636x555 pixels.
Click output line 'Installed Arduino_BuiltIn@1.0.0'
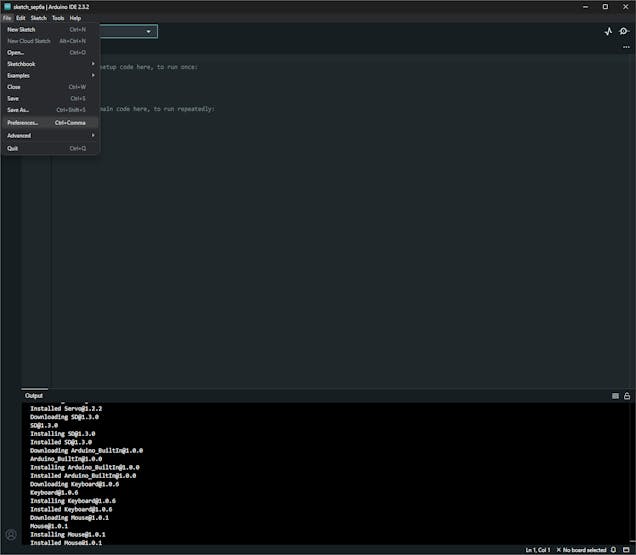click(x=83, y=475)
